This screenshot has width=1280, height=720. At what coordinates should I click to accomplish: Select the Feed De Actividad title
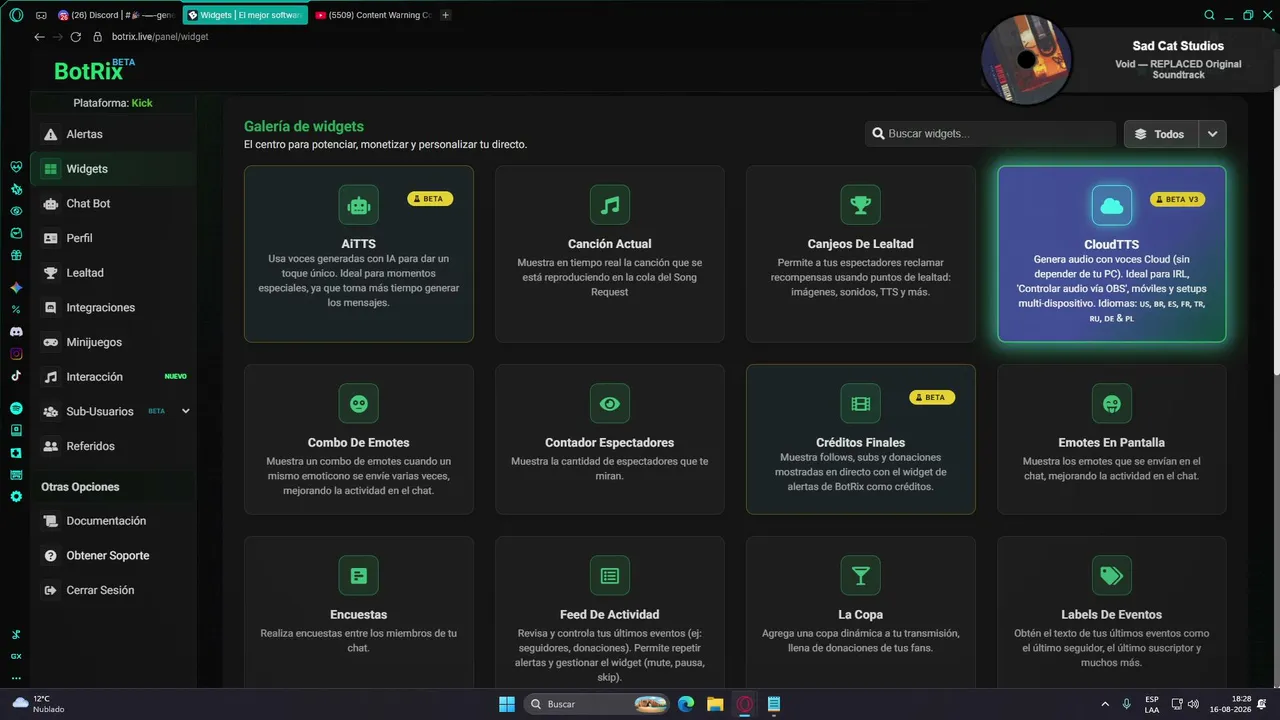610,615
